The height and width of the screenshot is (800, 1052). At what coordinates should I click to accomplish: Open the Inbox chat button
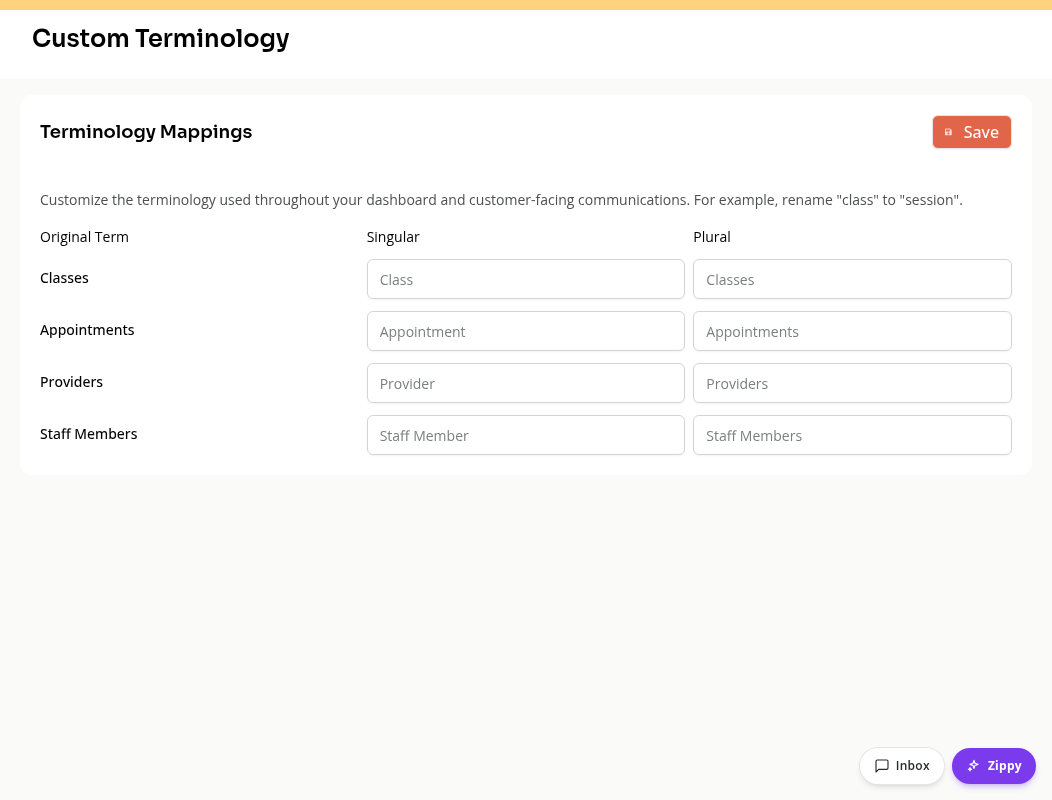(902, 766)
